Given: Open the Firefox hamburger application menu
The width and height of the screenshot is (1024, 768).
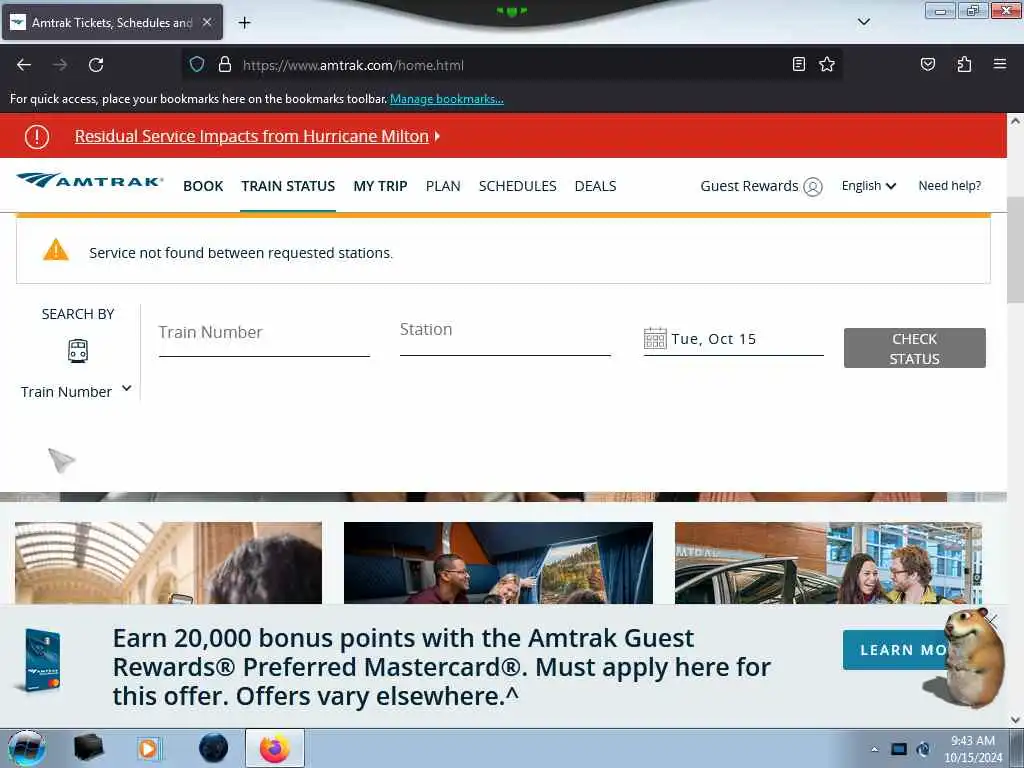Looking at the screenshot, I should click(x=999, y=64).
